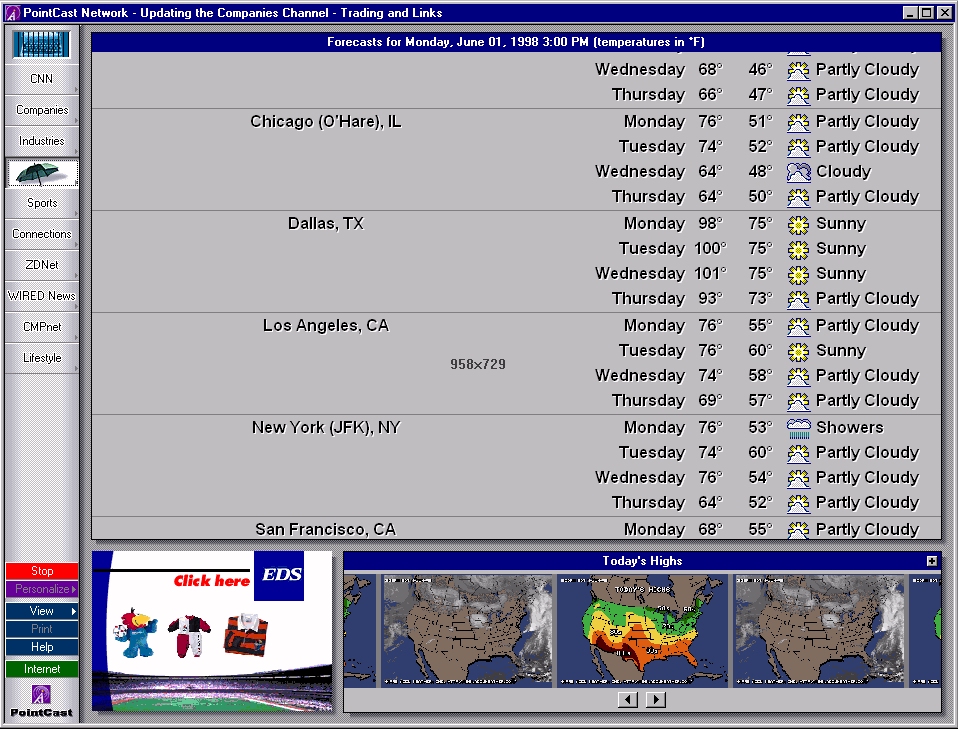The height and width of the screenshot is (729, 958).
Task: Open the View submenu
Action: (42, 611)
